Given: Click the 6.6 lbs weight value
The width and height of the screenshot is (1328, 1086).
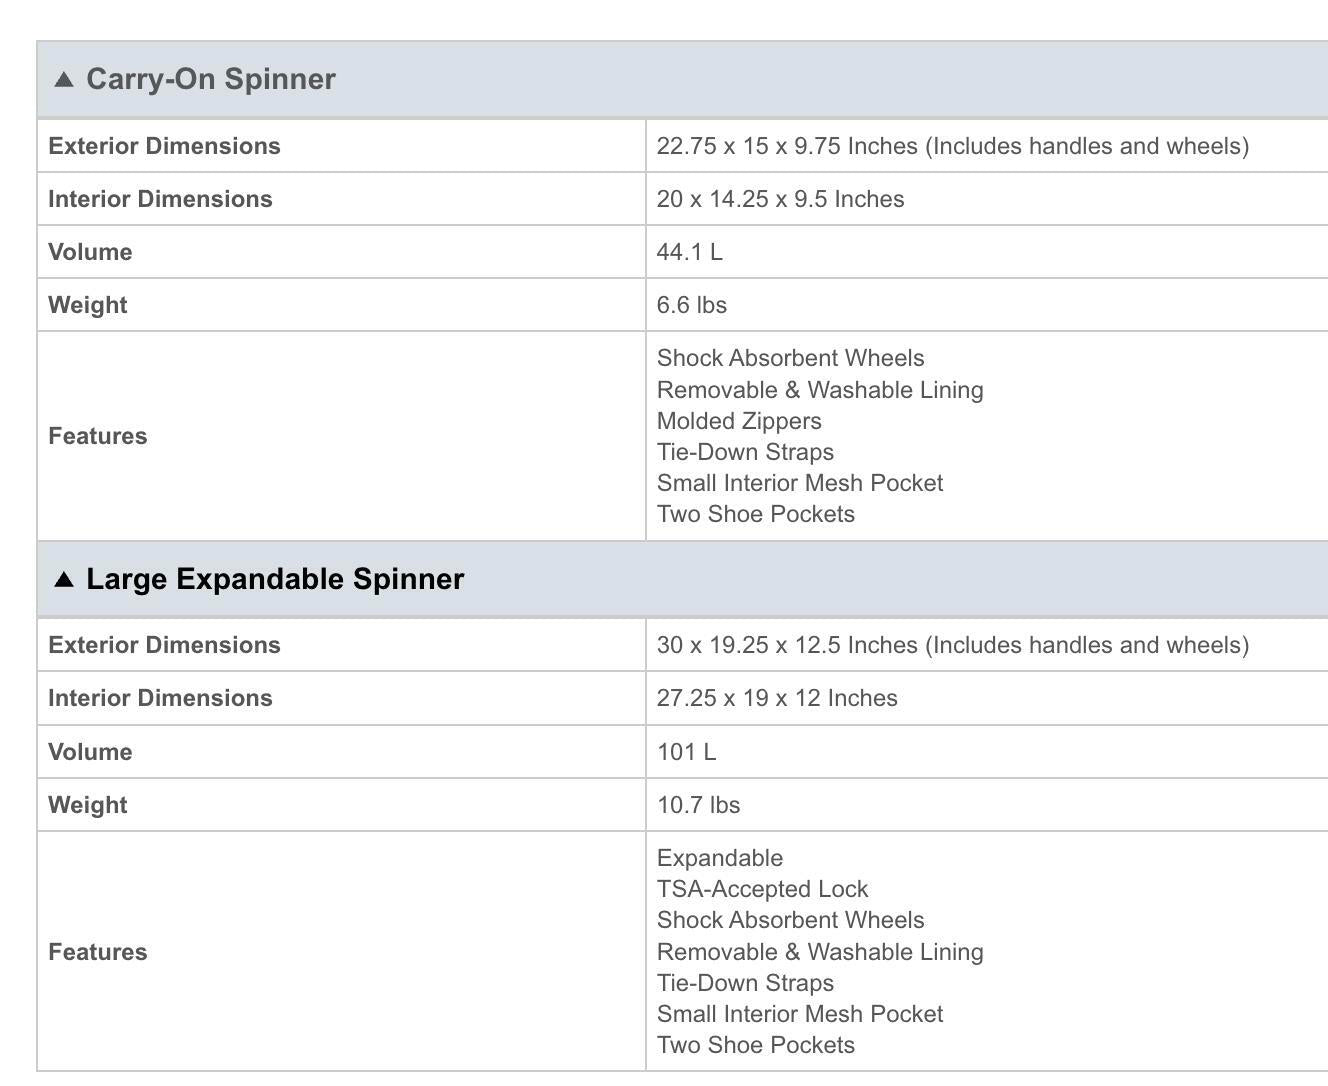Looking at the screenshot, I should tap(691, 305).
